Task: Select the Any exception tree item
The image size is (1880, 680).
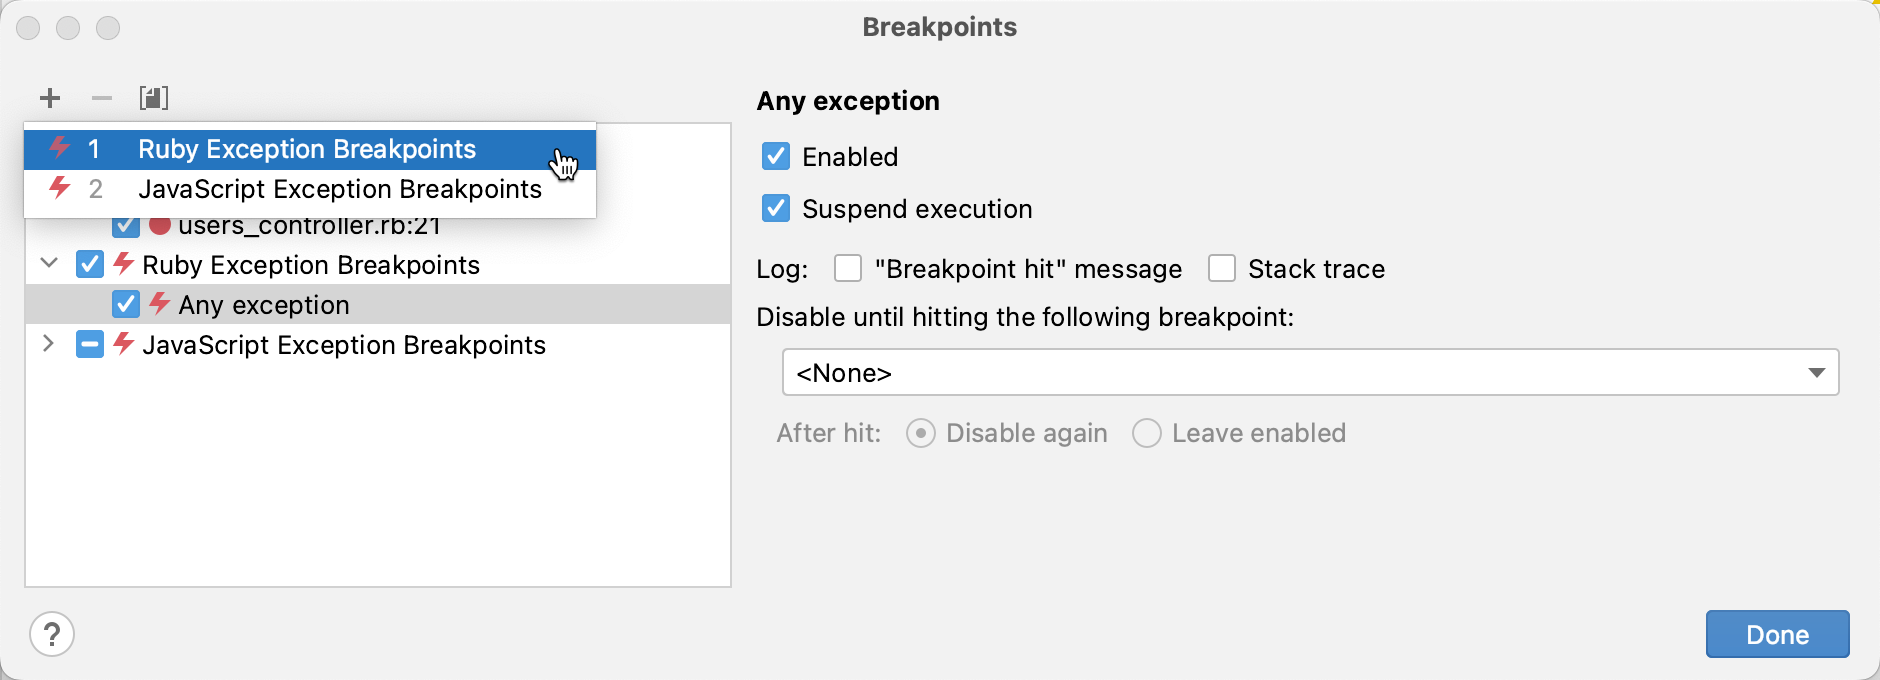Action: pos(264,305)
